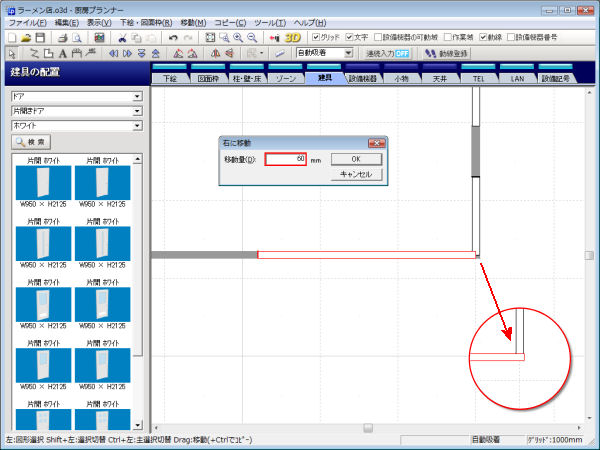The image size is (600, 450).
Task: Click OK in the 右に移動 dialog
Action: coord(356,159)
